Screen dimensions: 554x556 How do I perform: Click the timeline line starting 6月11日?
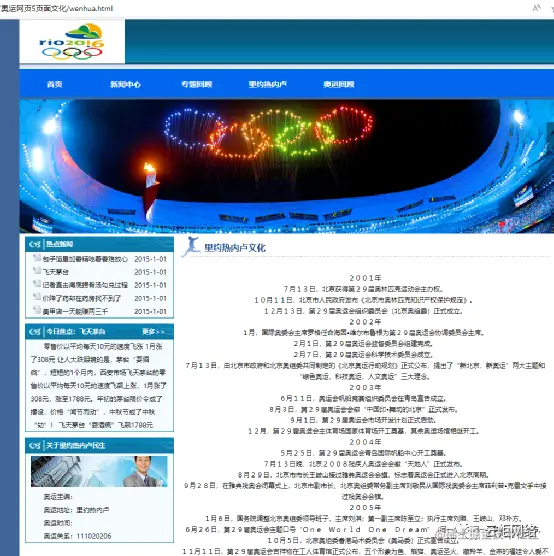[364, 399]
